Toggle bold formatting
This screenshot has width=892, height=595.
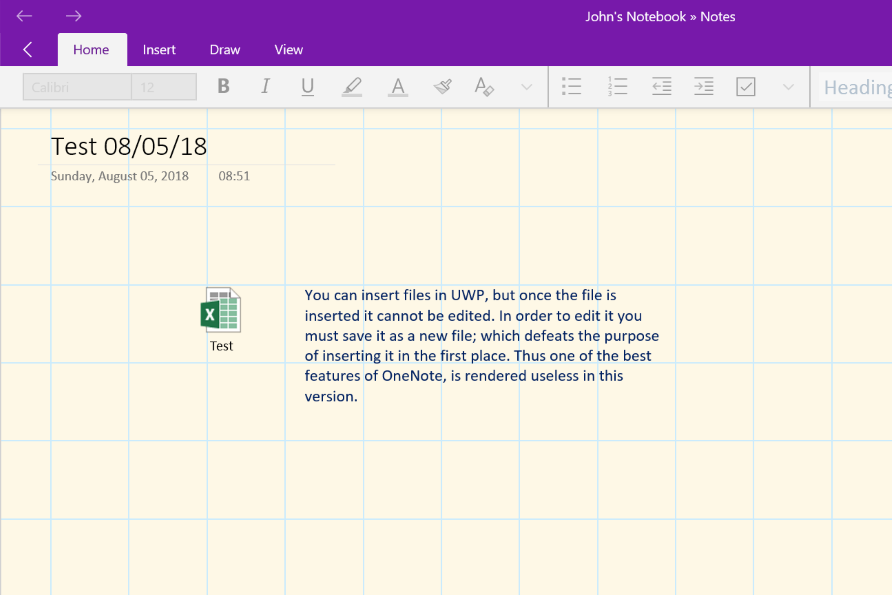tap(223, 87)
